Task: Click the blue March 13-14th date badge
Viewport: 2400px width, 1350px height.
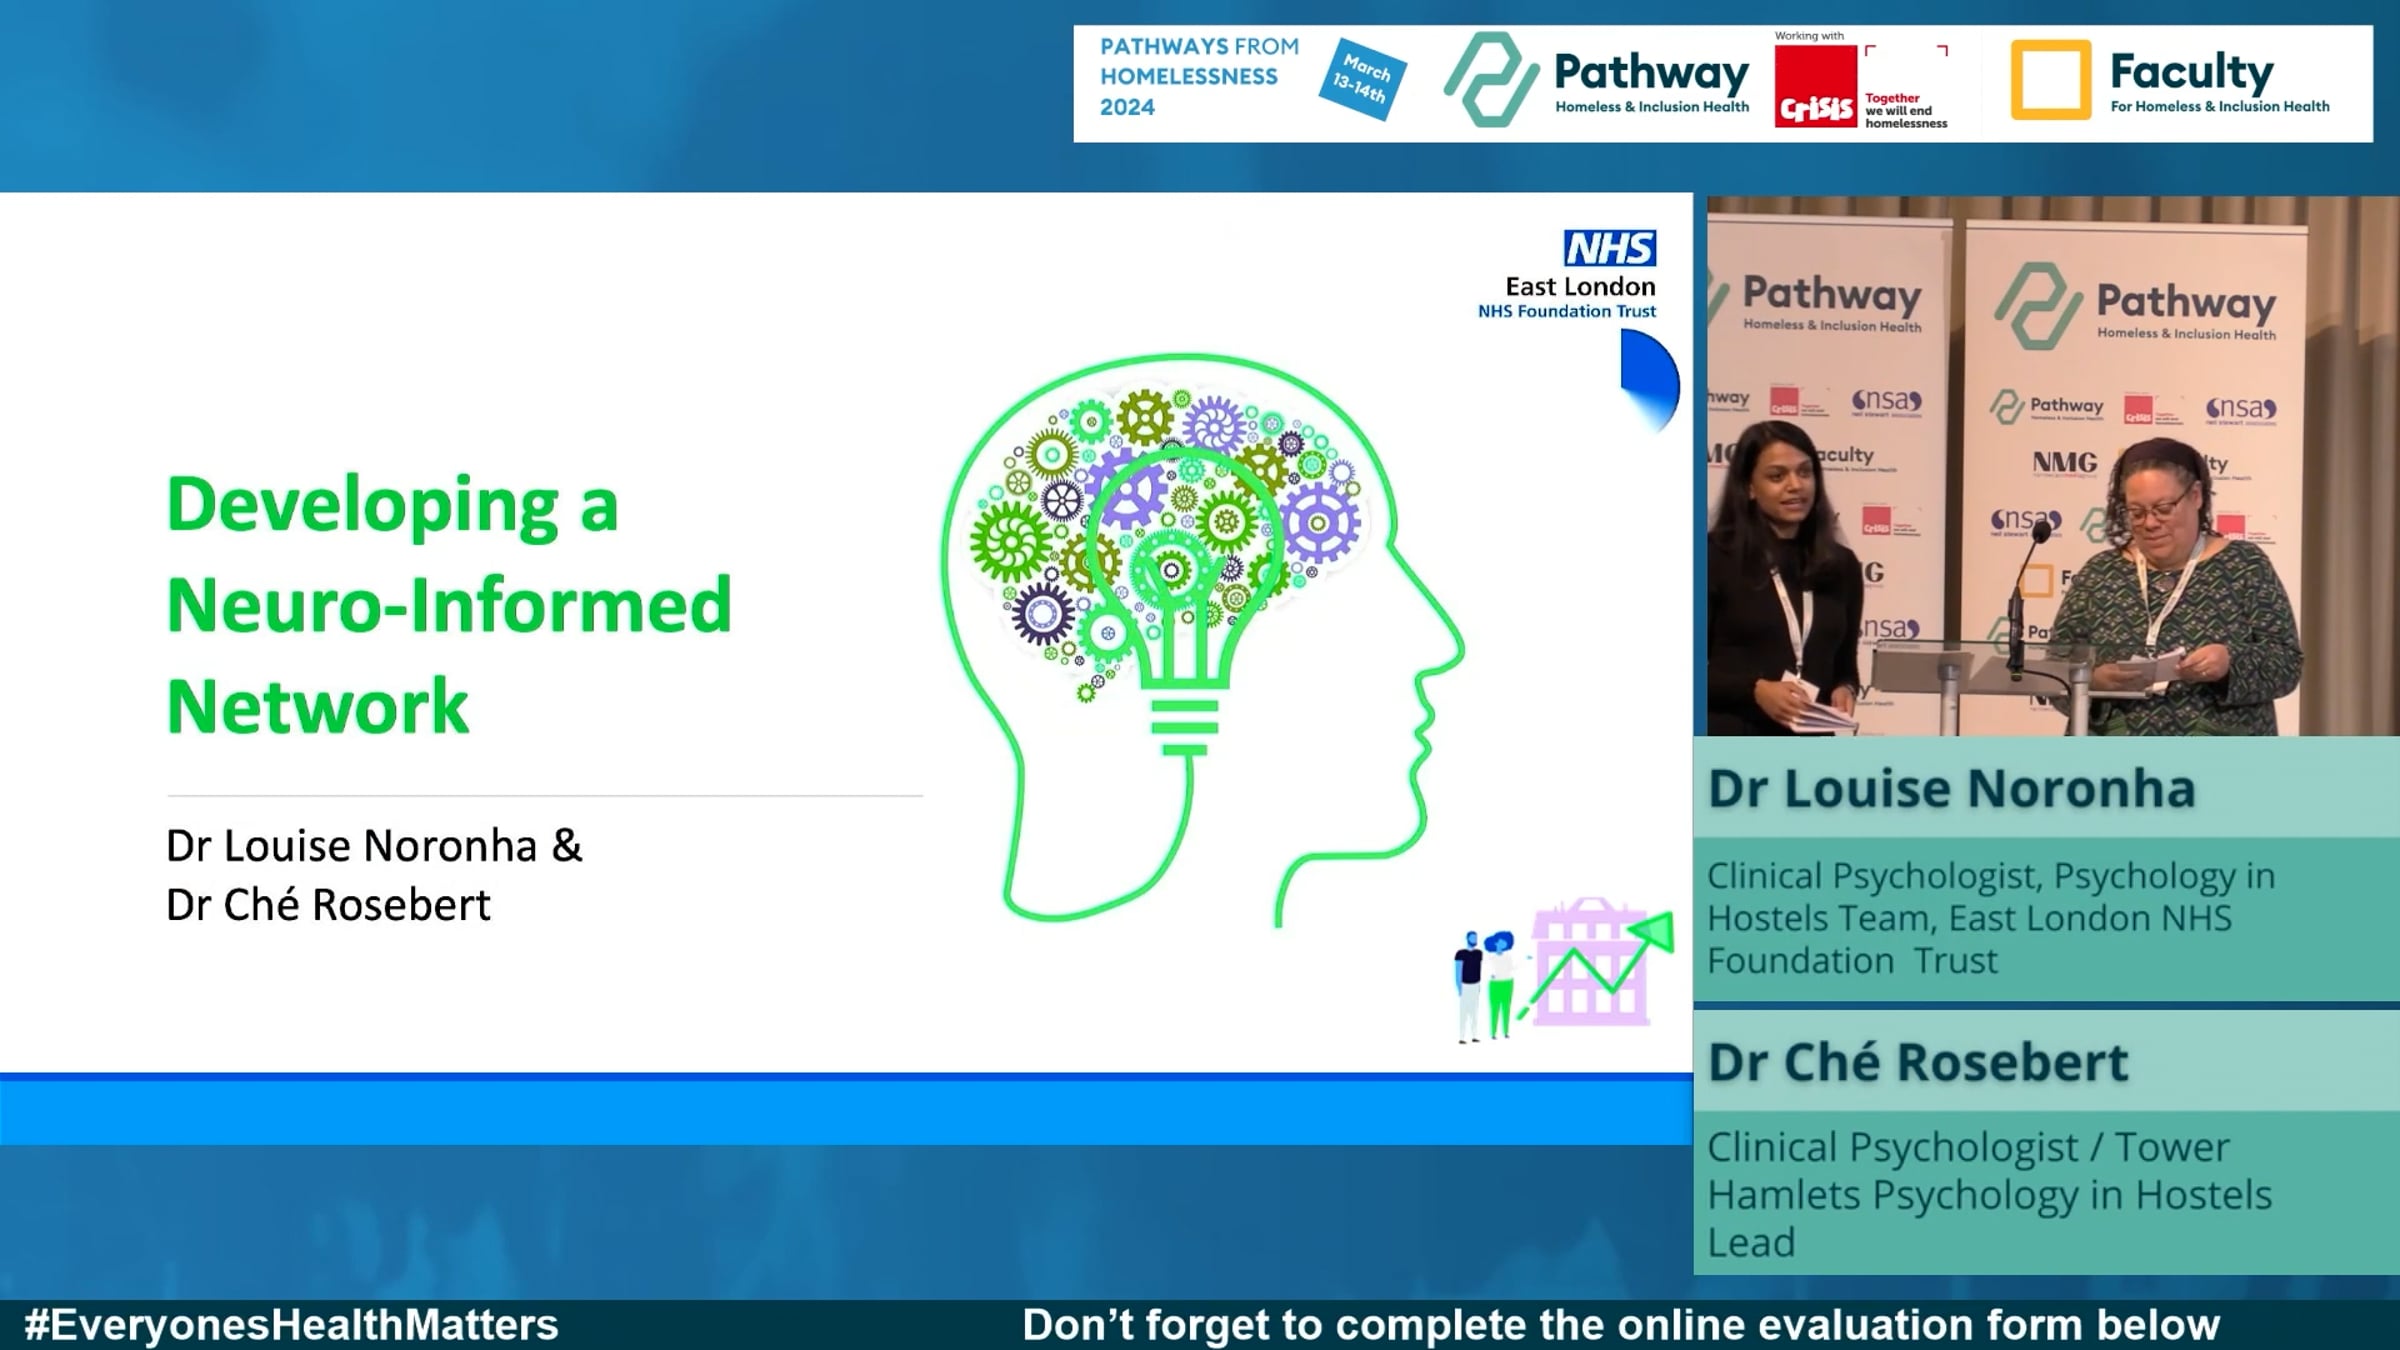Action: [x=1362, y=80]
